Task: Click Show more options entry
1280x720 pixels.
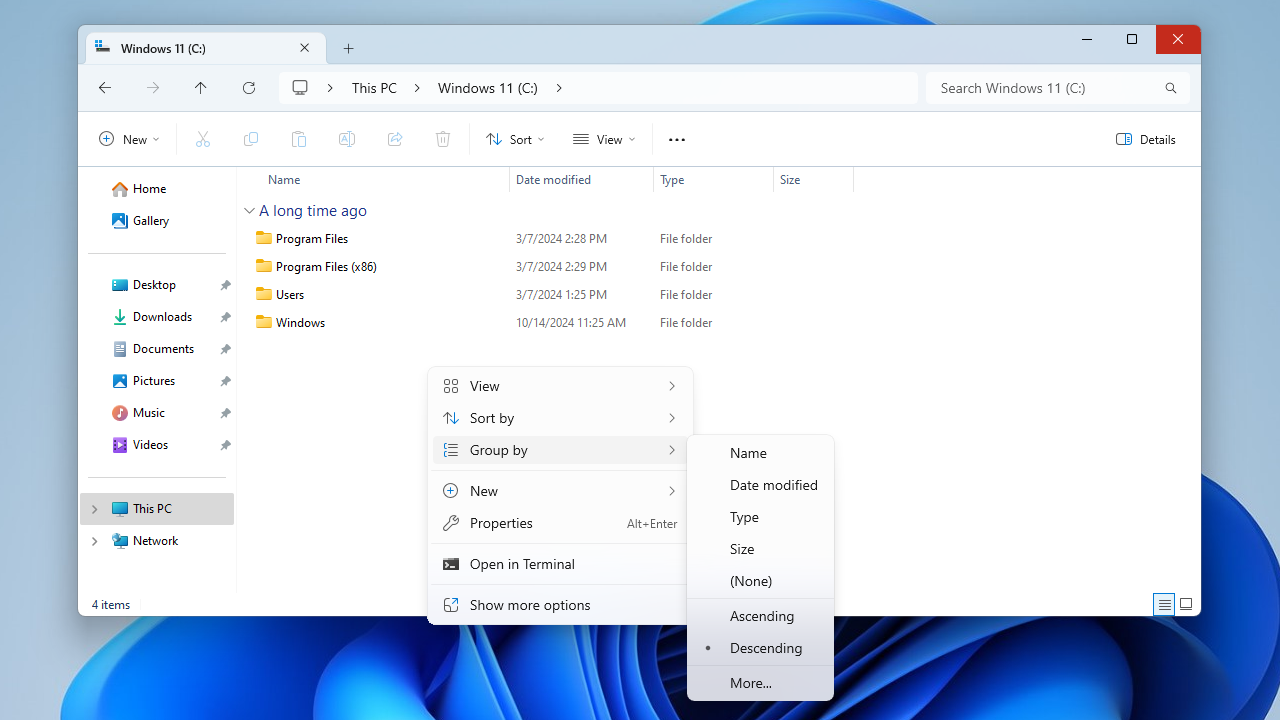Action: coord(529,605)
